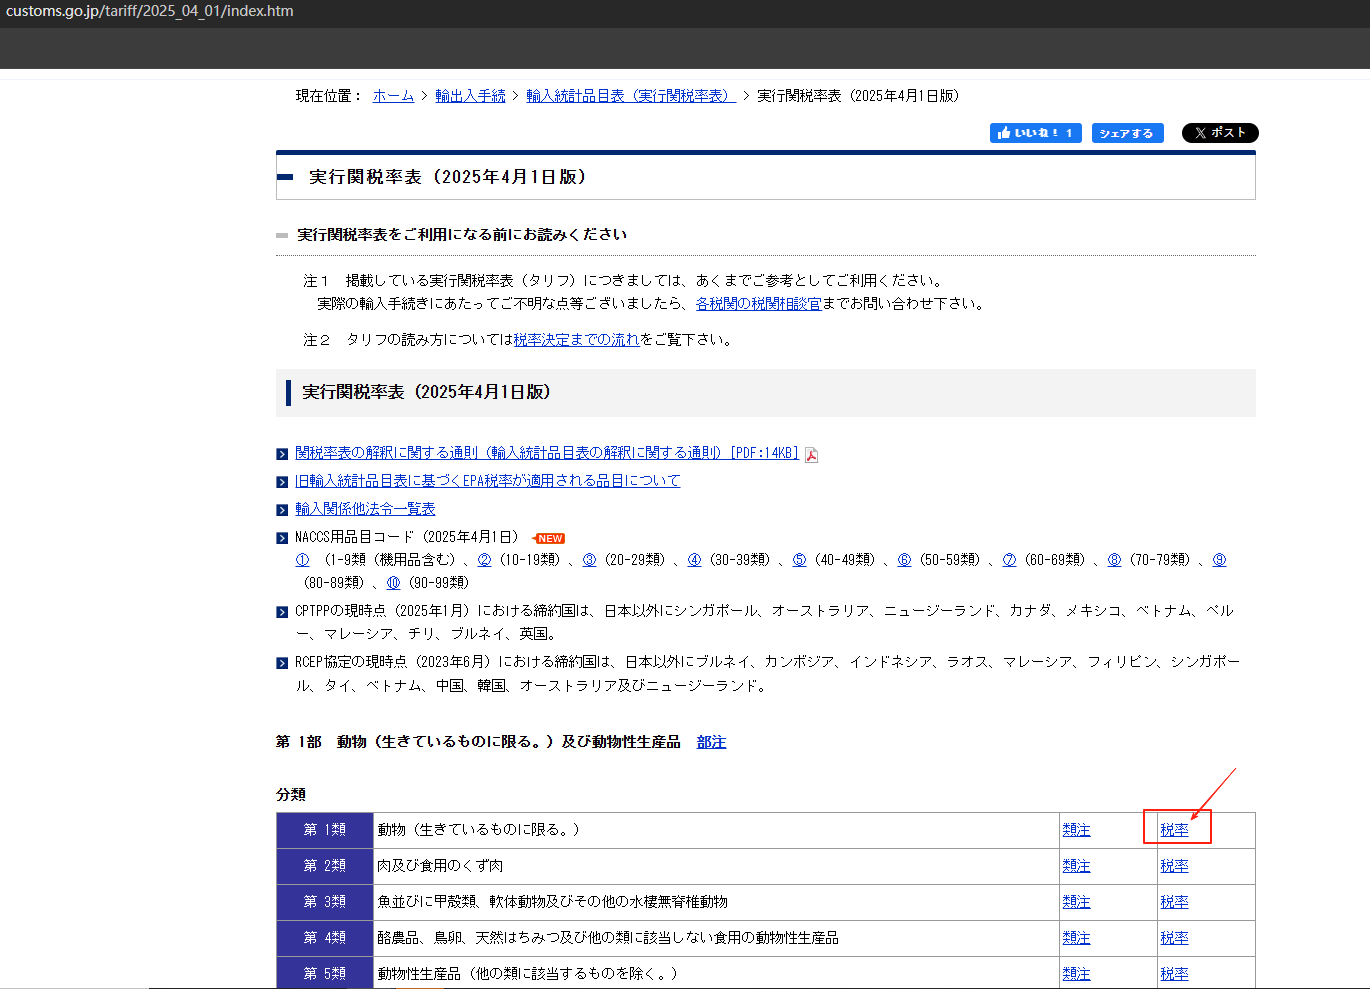The width and height of the screenshot is (1370, 989).
Task: Click arrow bullet icon before 旧輸入統計品目表 link
Action: (x=282, y=482)
